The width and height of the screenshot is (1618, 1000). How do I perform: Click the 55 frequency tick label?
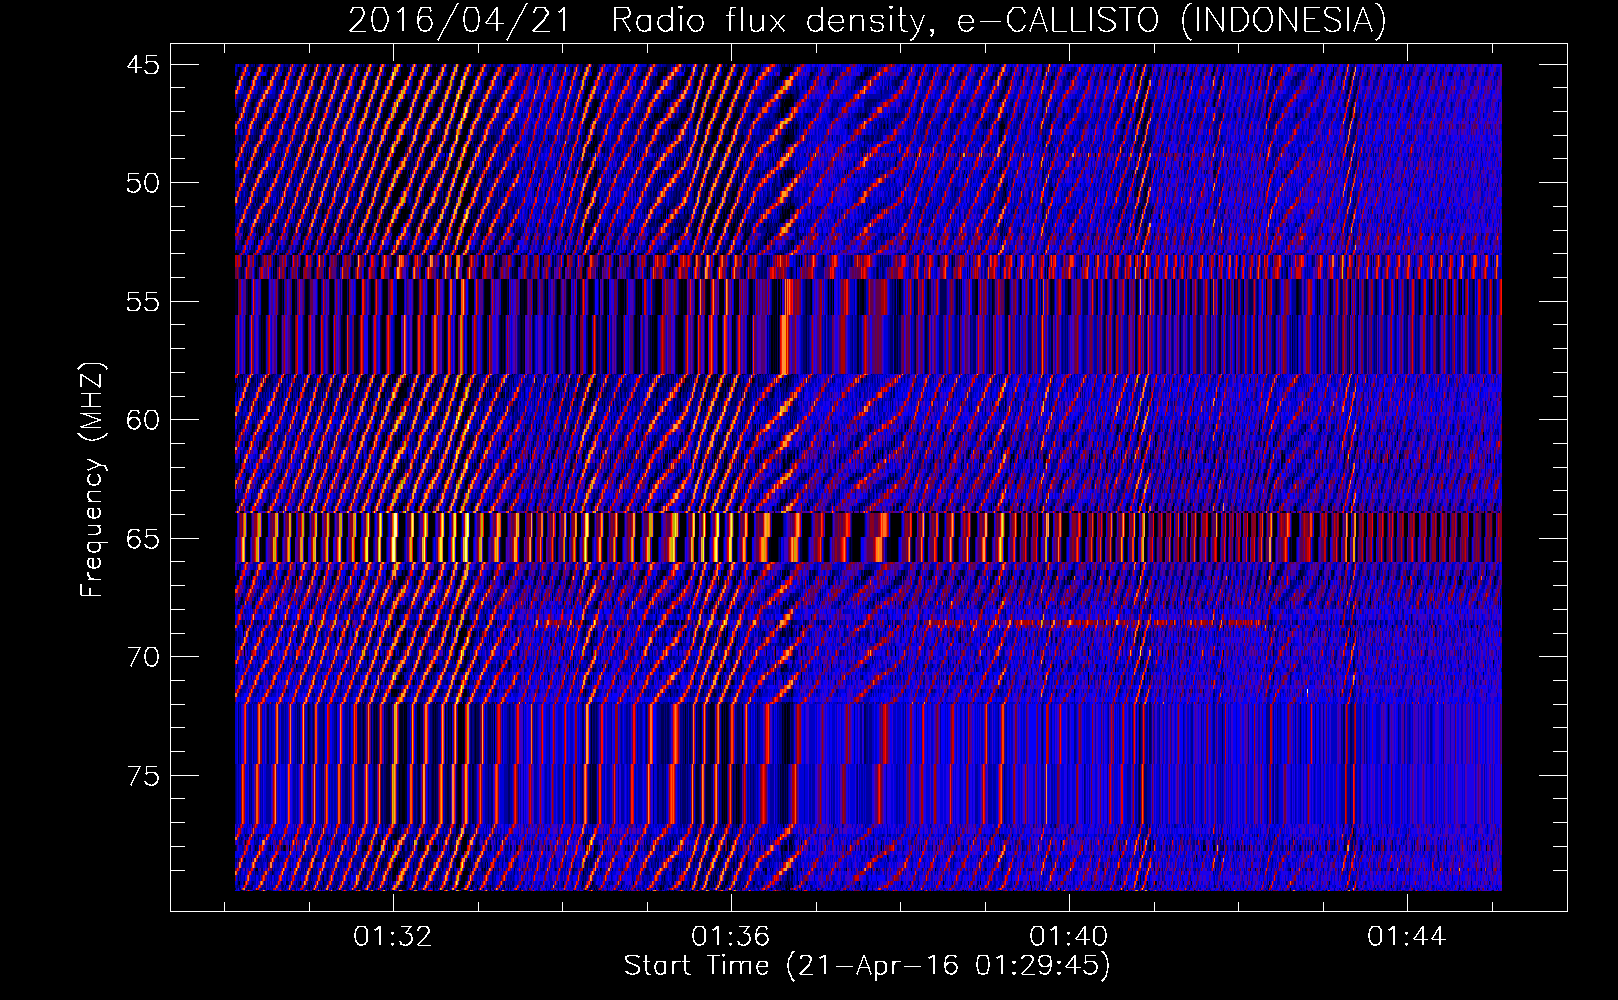click(143, 302)
